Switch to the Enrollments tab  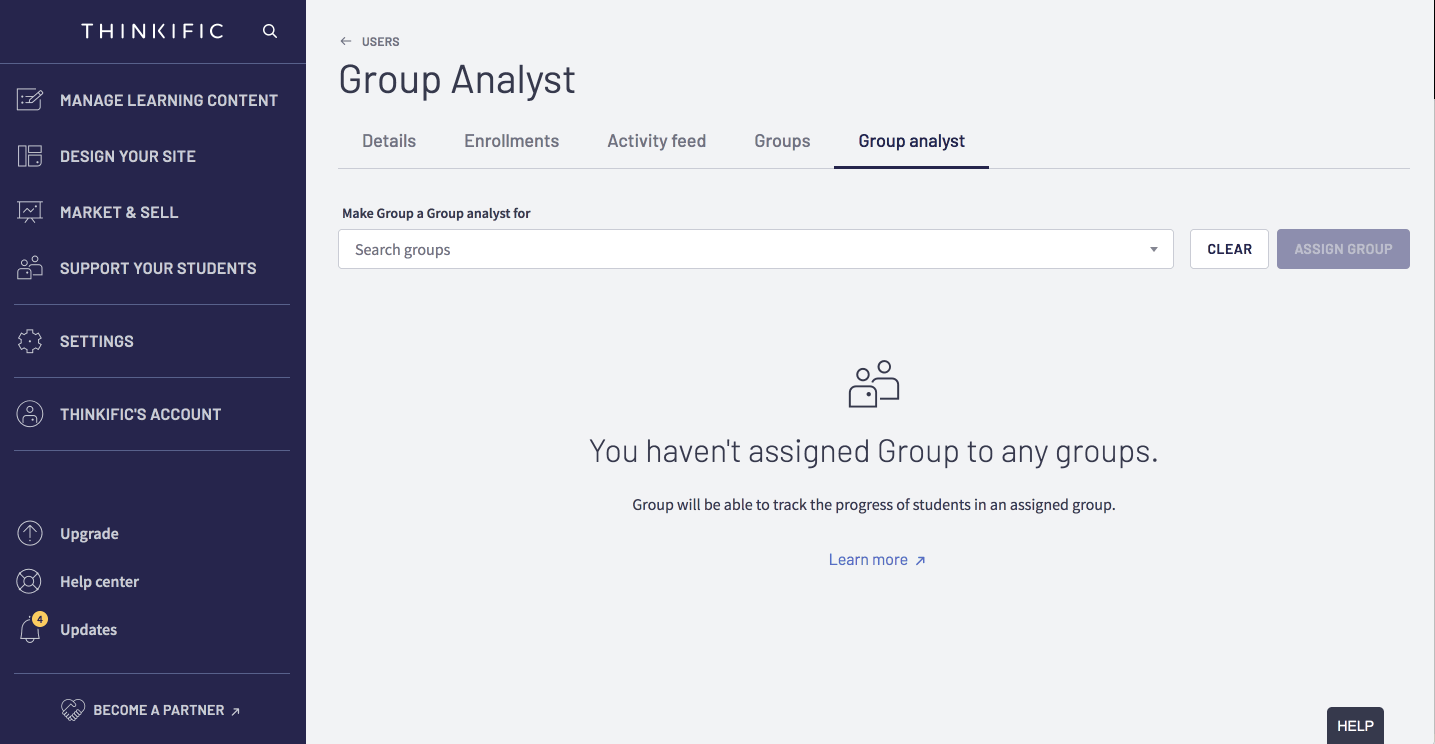click(511, 141)
